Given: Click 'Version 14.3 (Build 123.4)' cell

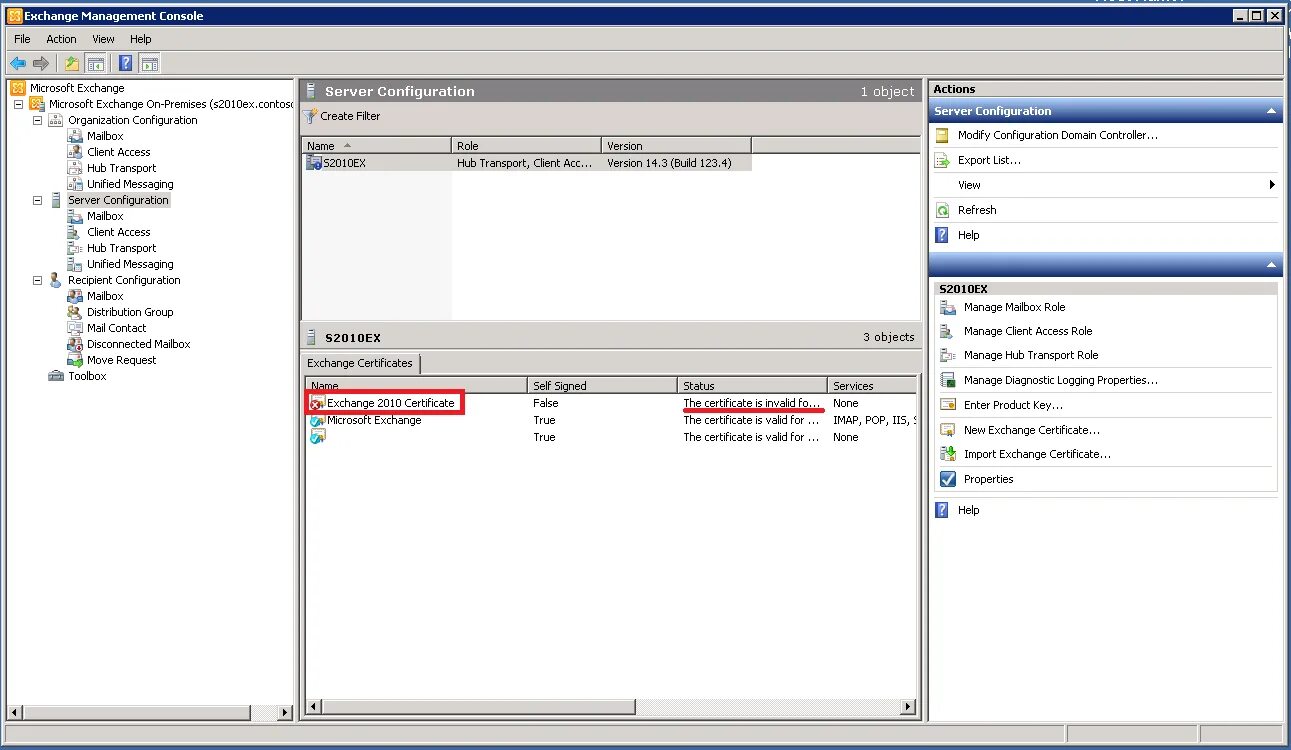Looking at the screenshot, I should point(669,162).
